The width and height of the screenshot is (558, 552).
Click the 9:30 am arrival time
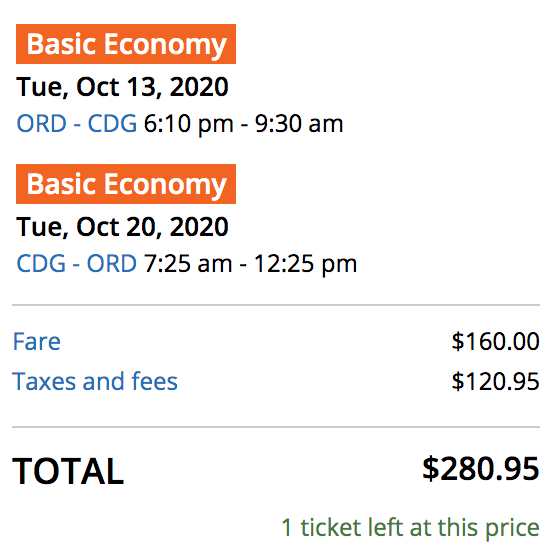pos(299,123)
